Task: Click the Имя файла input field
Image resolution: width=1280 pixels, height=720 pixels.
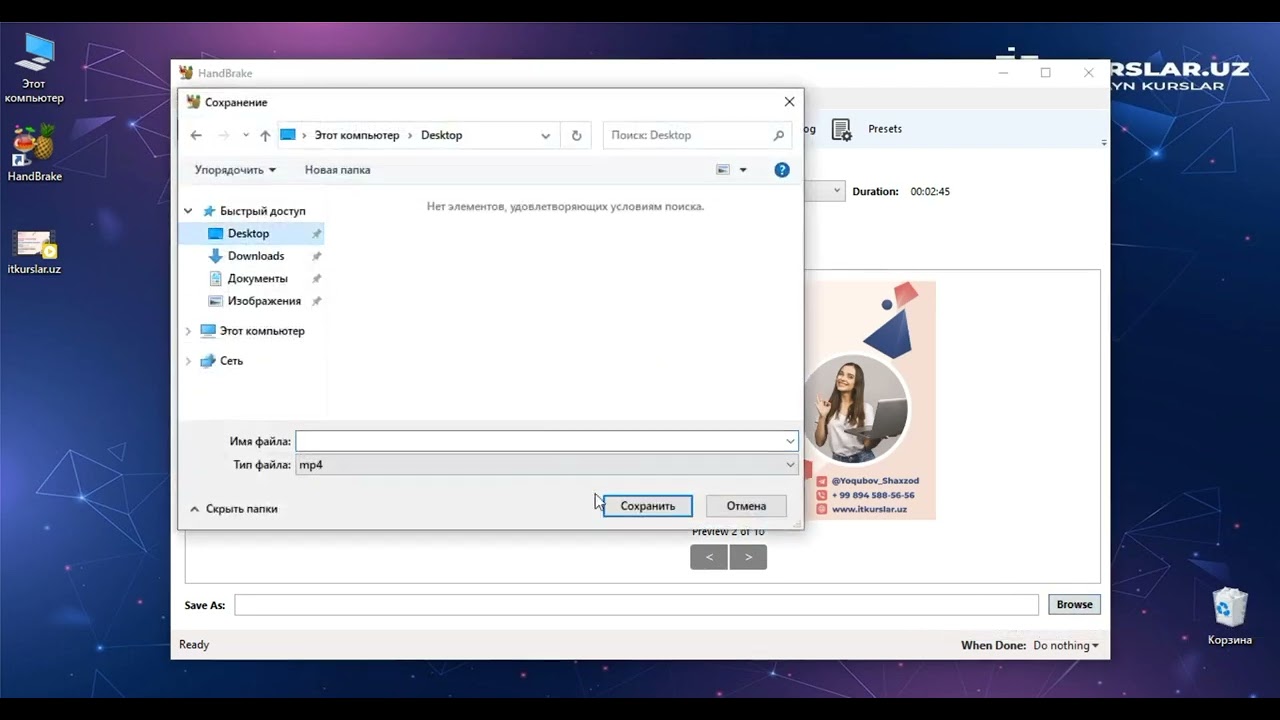Action: 540,441
